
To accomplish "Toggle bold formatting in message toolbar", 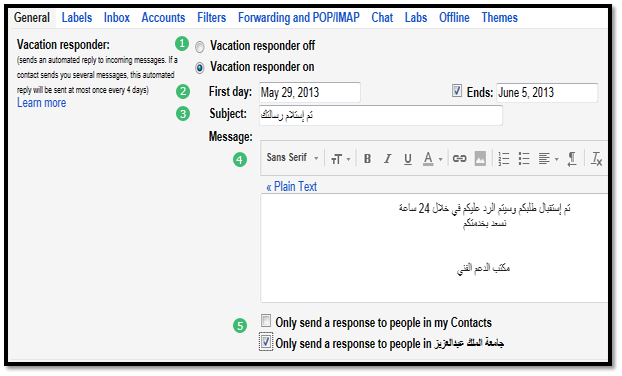I will tap(367, 159).
